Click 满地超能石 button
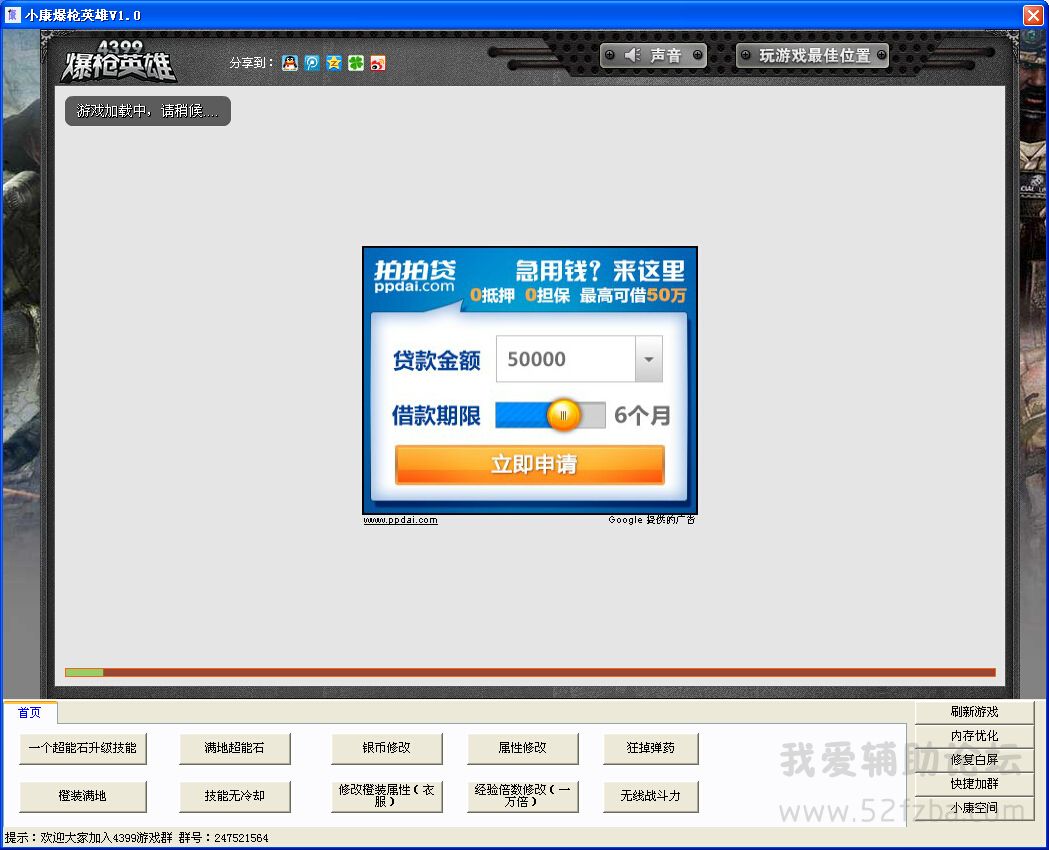 click(x=235, y=748)
